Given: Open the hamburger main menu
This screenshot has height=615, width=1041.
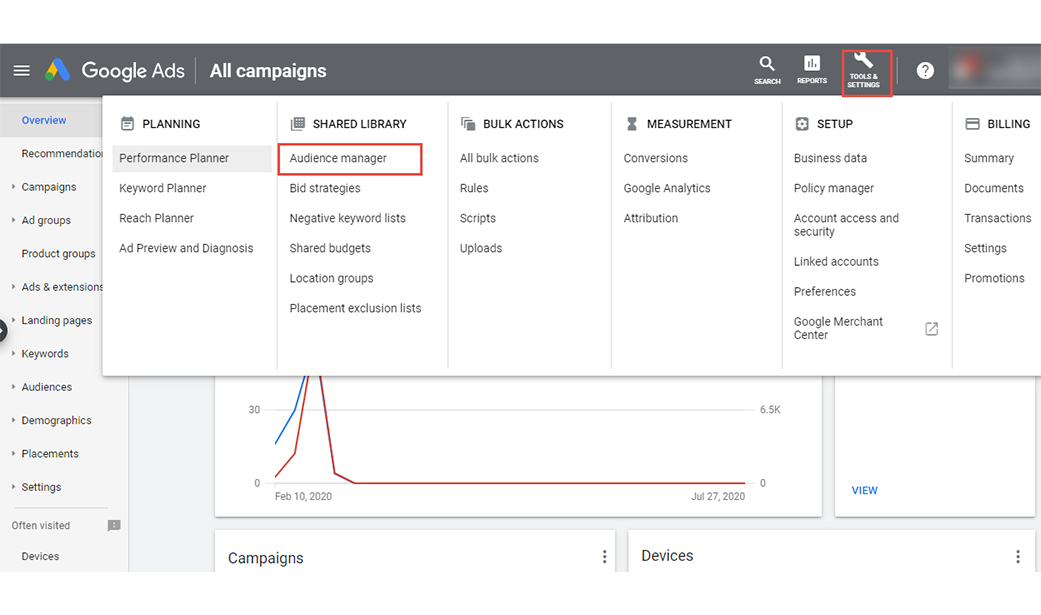Looking at the screenshot, I should pos(21,70).
